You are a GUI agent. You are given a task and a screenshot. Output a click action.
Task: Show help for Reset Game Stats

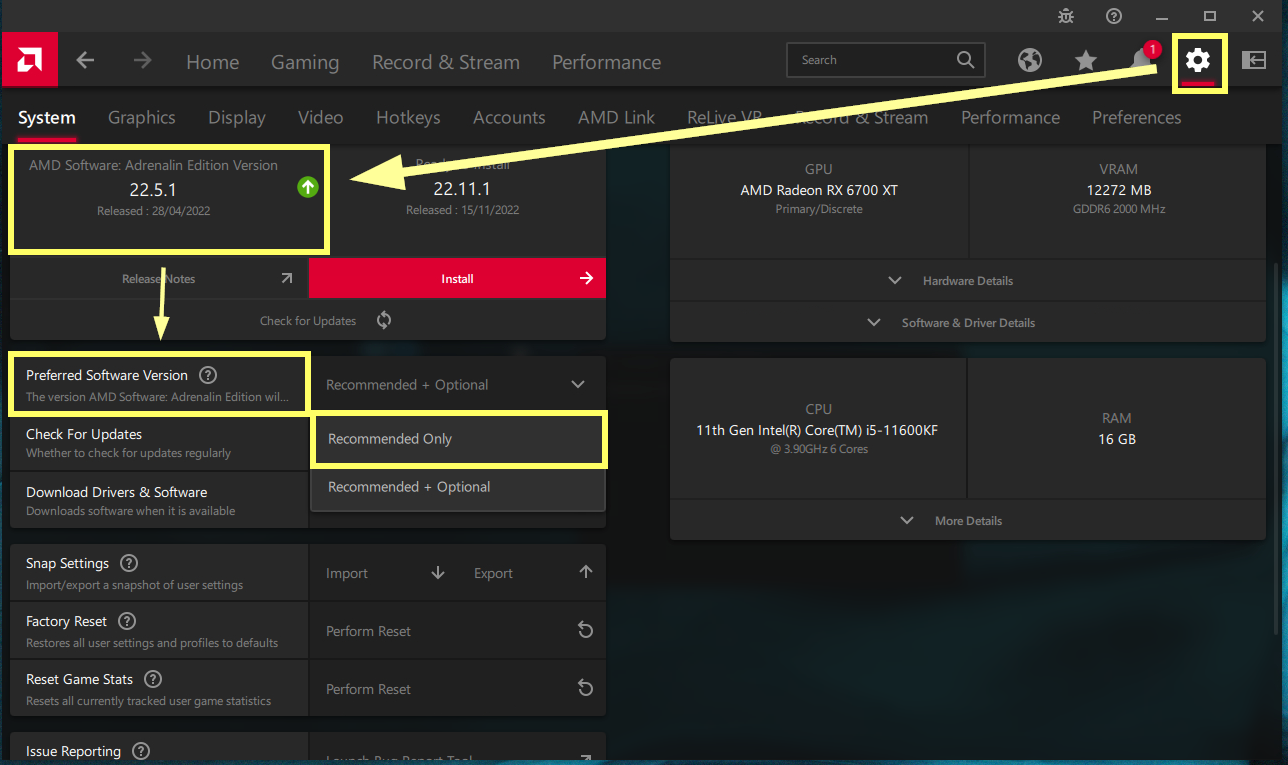coord(153,679)
